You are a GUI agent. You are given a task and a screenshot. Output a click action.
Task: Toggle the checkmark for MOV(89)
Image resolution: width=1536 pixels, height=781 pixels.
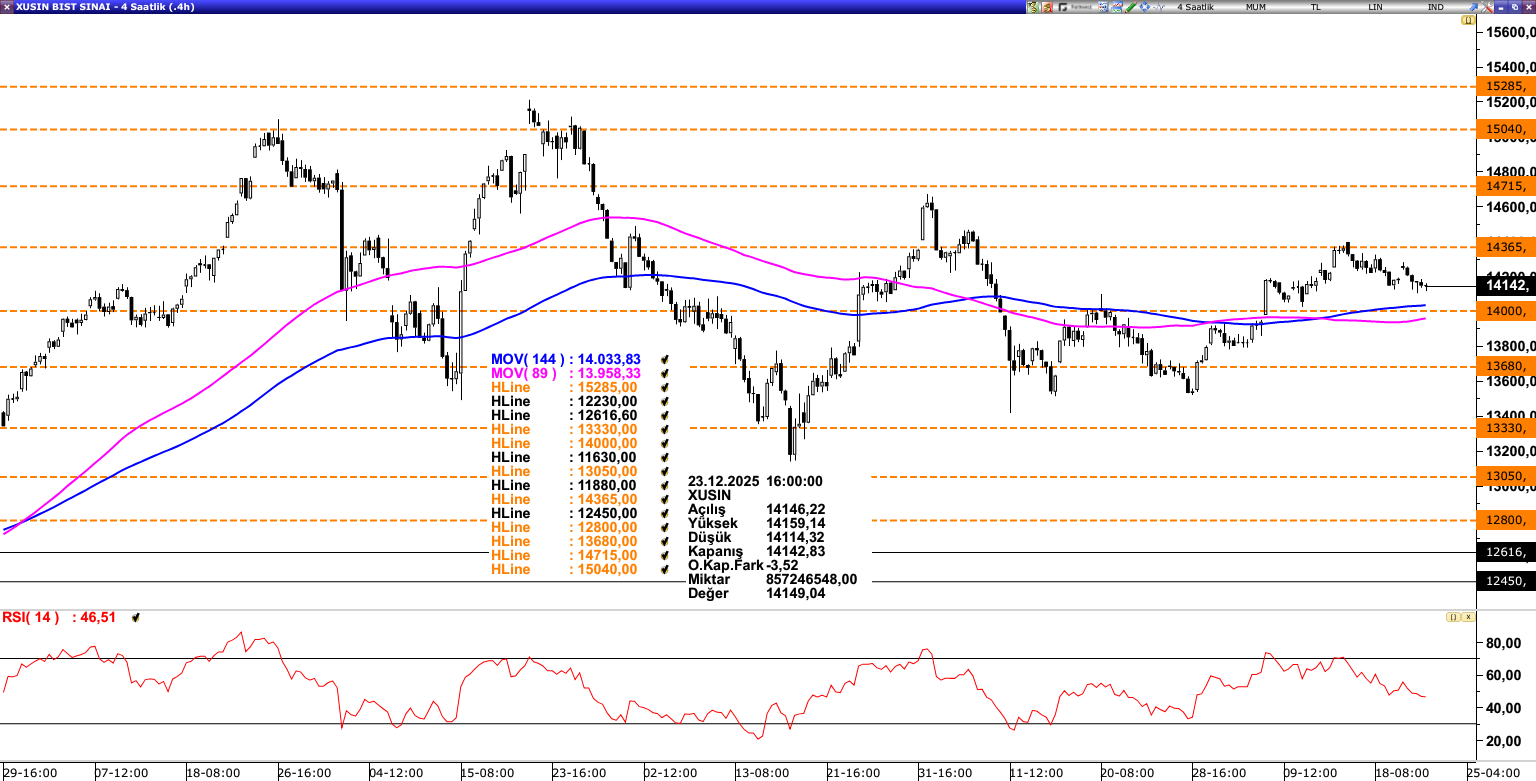pyautogui.click(x=664, y=373)
